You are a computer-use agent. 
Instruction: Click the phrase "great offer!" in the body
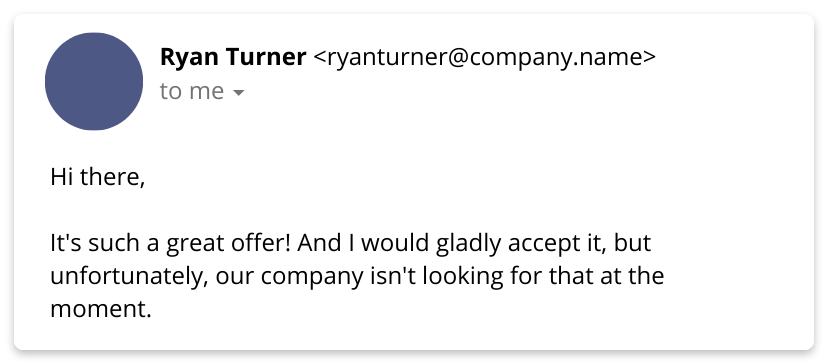(228, 244)
